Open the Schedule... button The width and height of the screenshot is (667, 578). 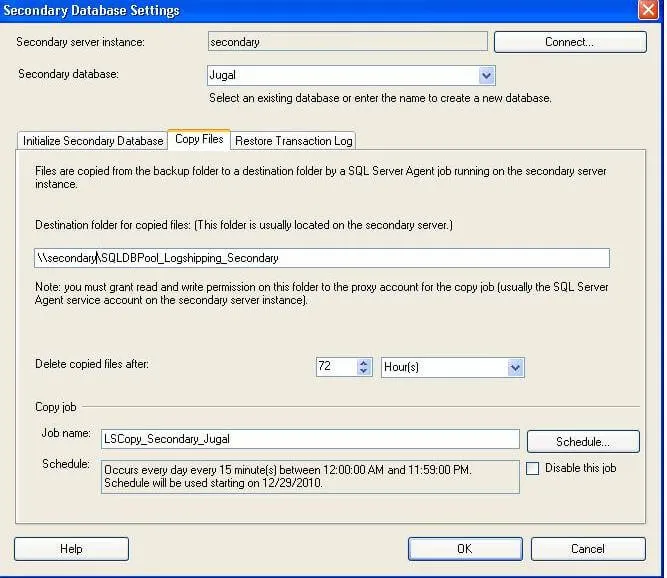click(583, 441)
